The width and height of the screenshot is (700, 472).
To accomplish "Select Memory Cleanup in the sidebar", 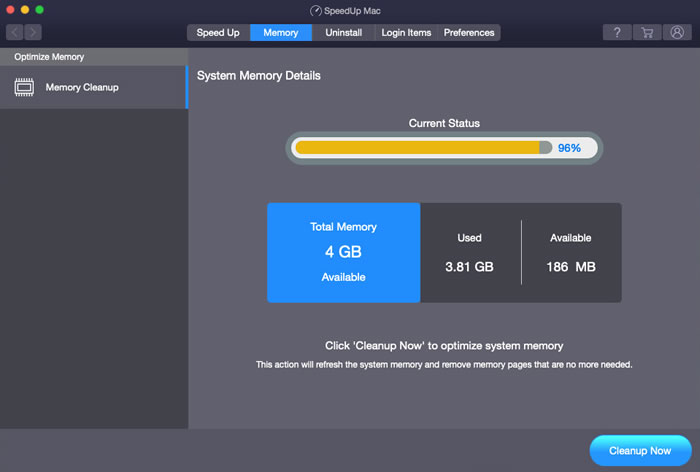I will pyautogui.click(x=82, y=88).
